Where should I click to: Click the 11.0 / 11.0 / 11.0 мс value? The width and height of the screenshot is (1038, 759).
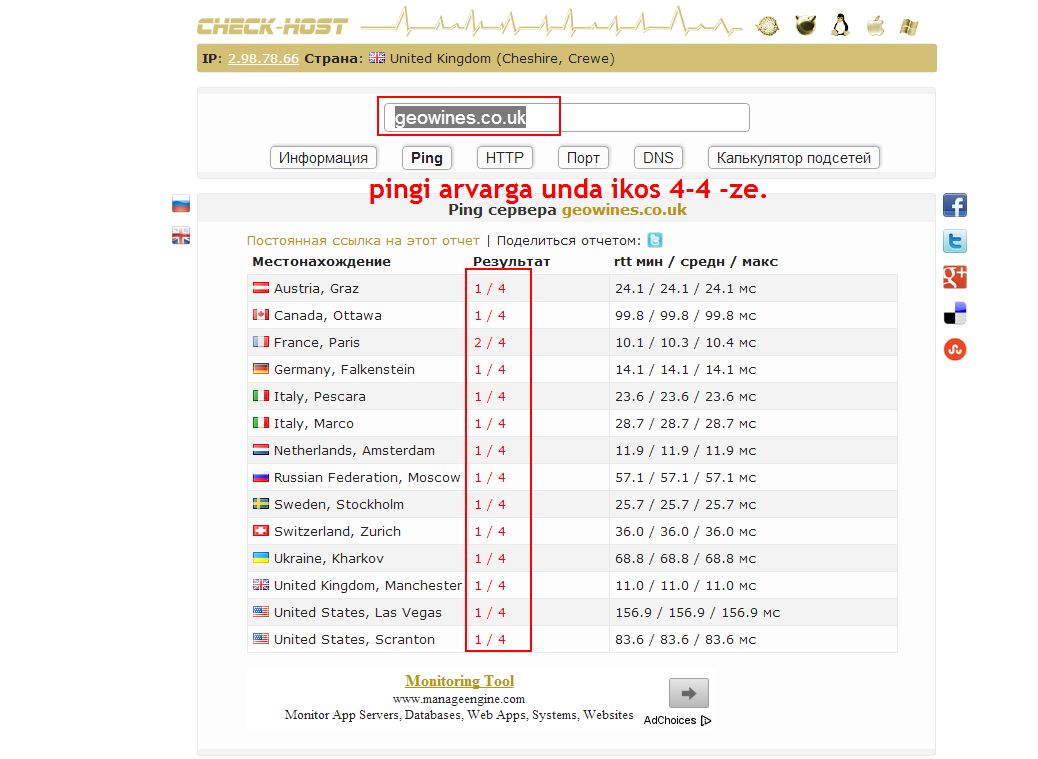tap(685, 586)
